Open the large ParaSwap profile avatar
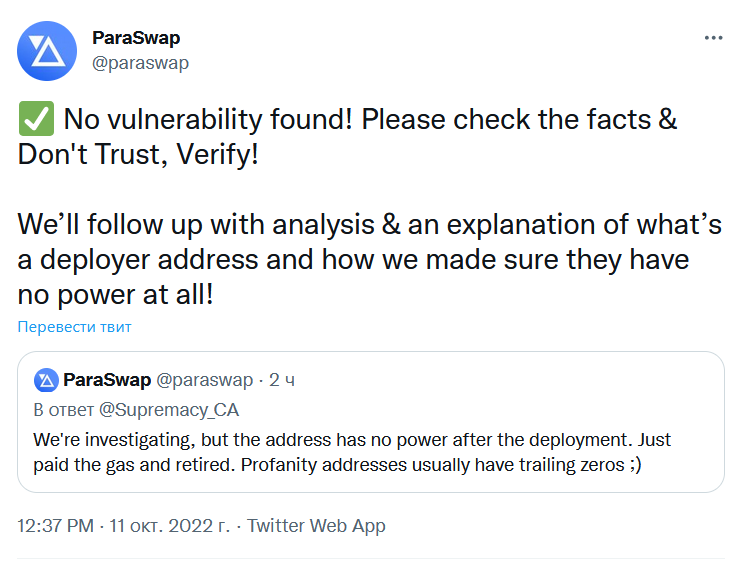744x570 pixels. click(47, 51)
